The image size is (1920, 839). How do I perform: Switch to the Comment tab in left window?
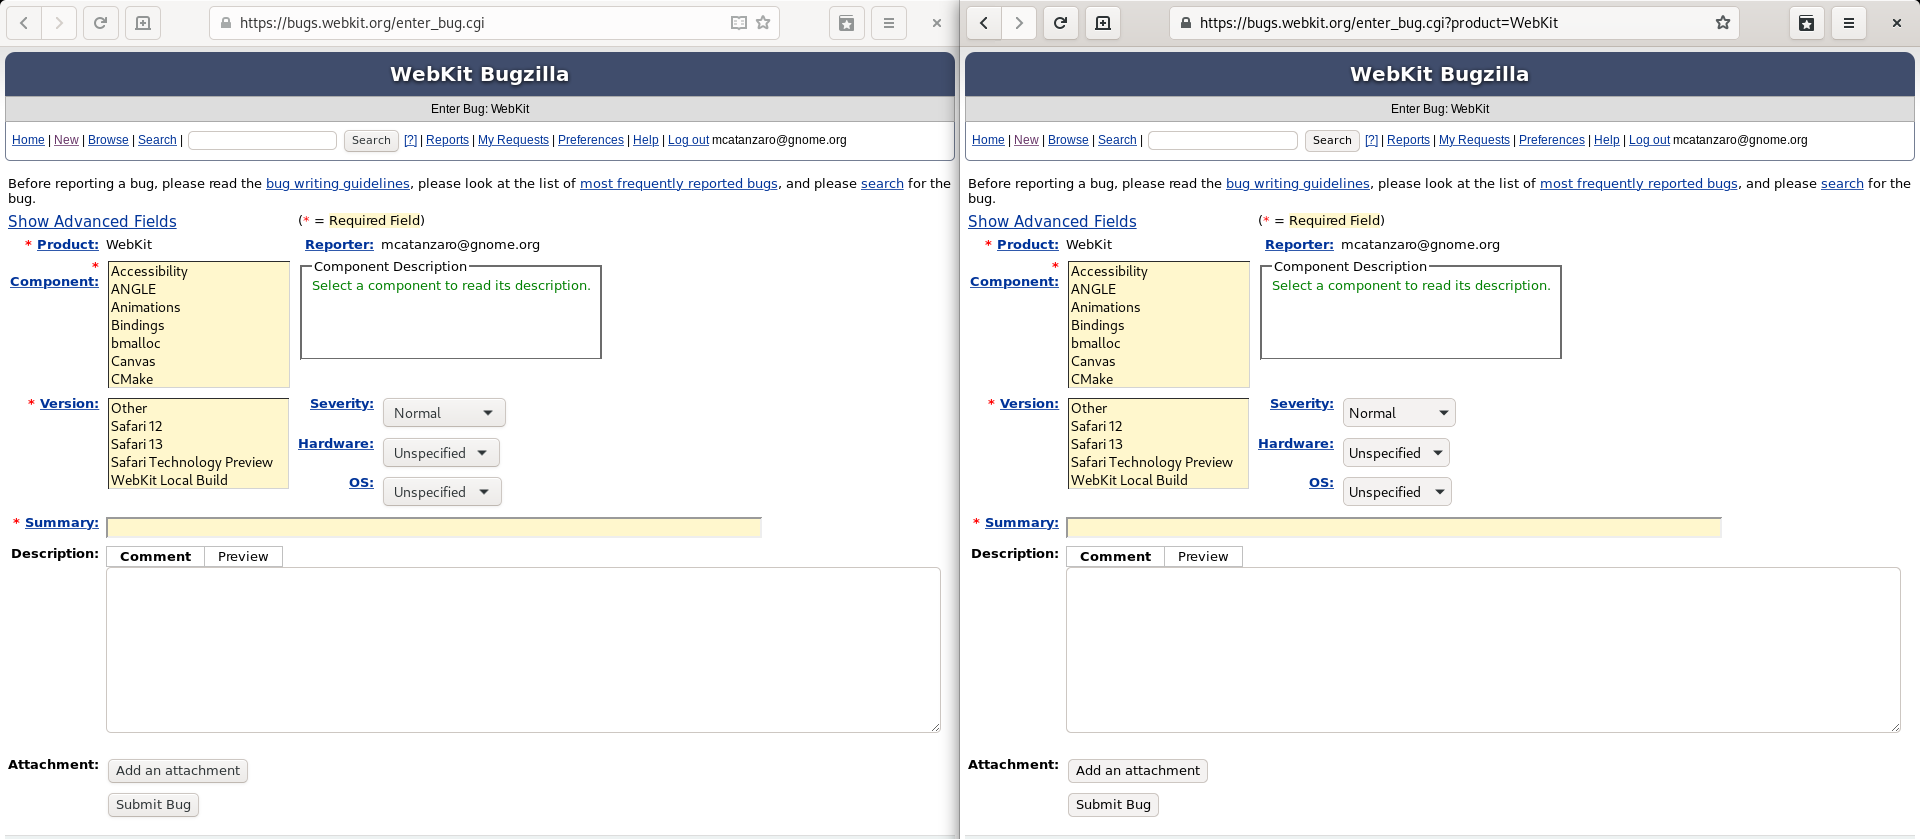[155, 557]
